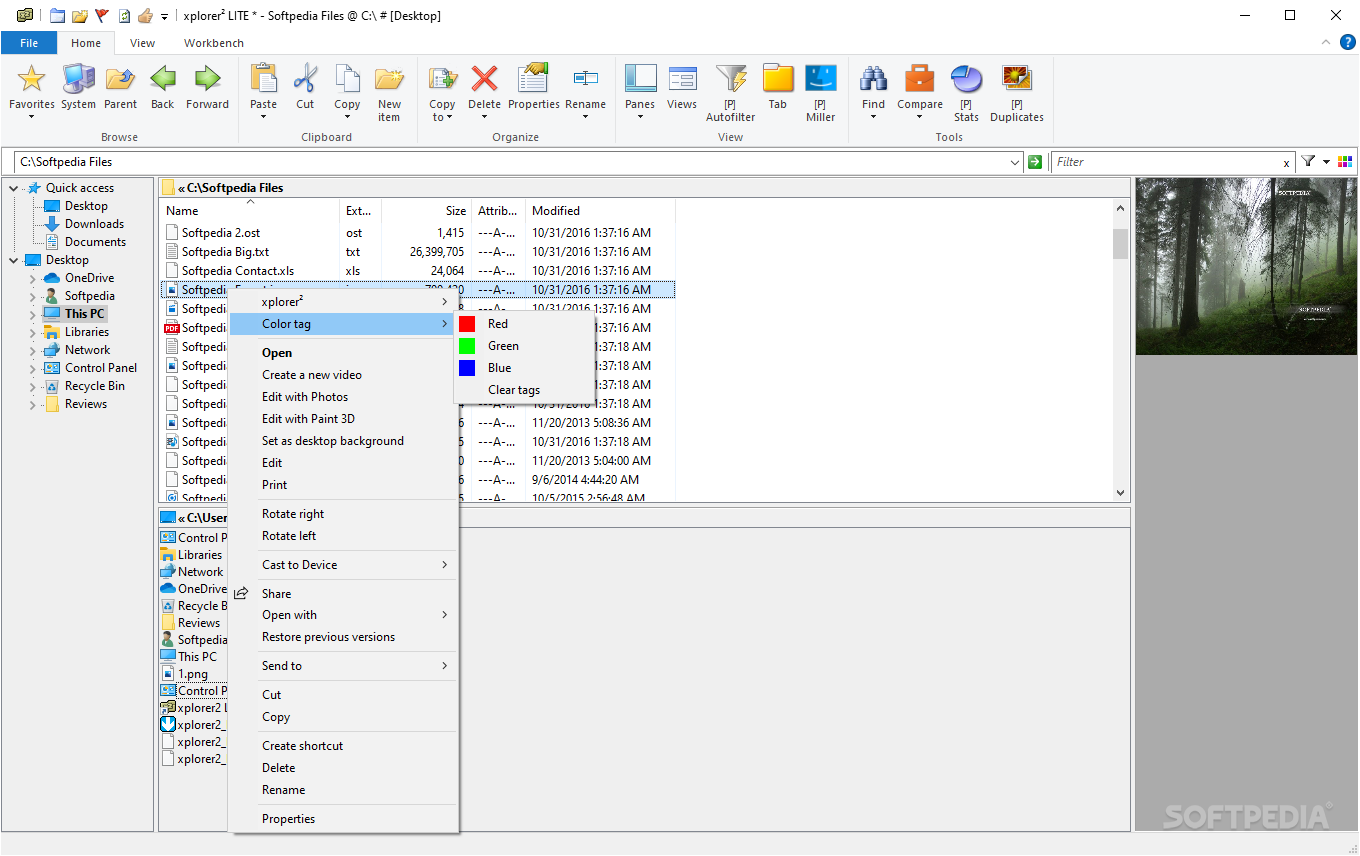Viewport: 1360px width, 856px height.
Task: Open the Stats pie chart icon
Action: [966, 78]
